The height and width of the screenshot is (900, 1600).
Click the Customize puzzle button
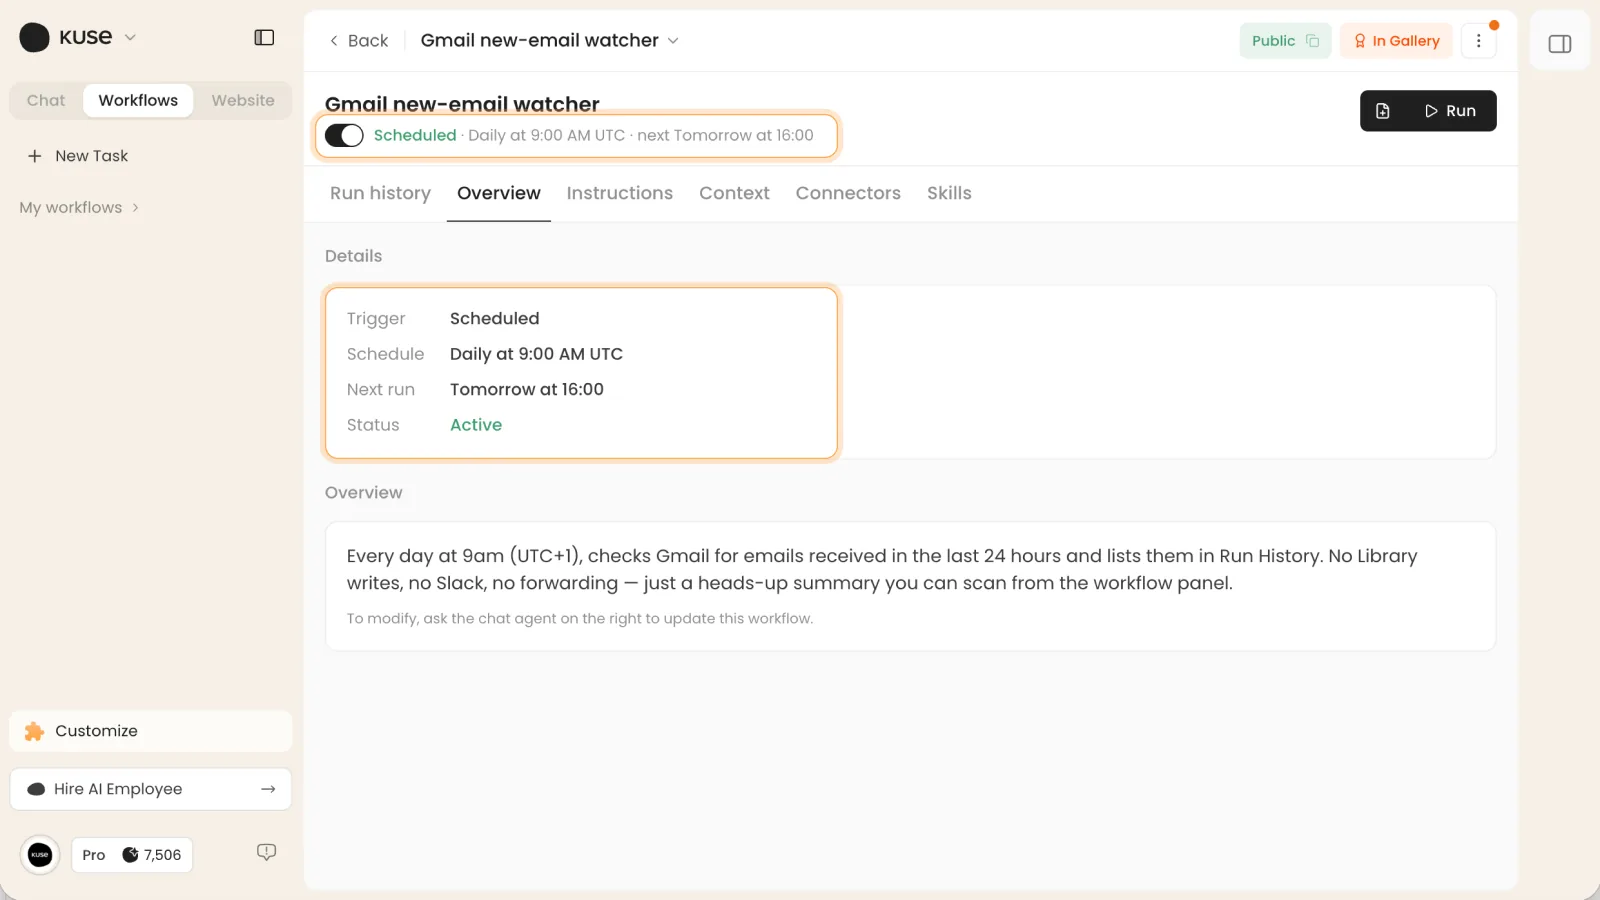(151, 731)
